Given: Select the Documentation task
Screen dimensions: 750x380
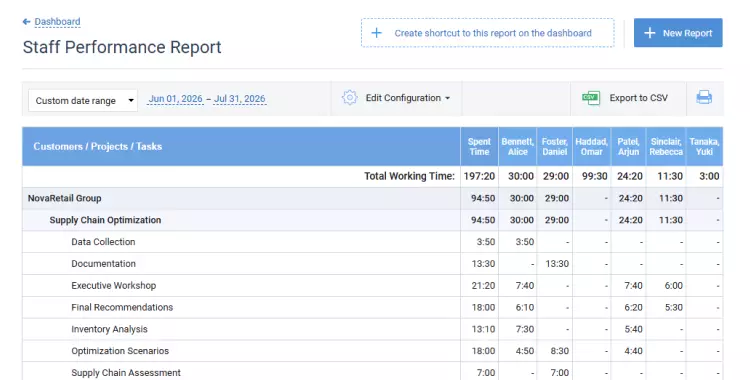Looking at the screenshot, I should point(103,264).
